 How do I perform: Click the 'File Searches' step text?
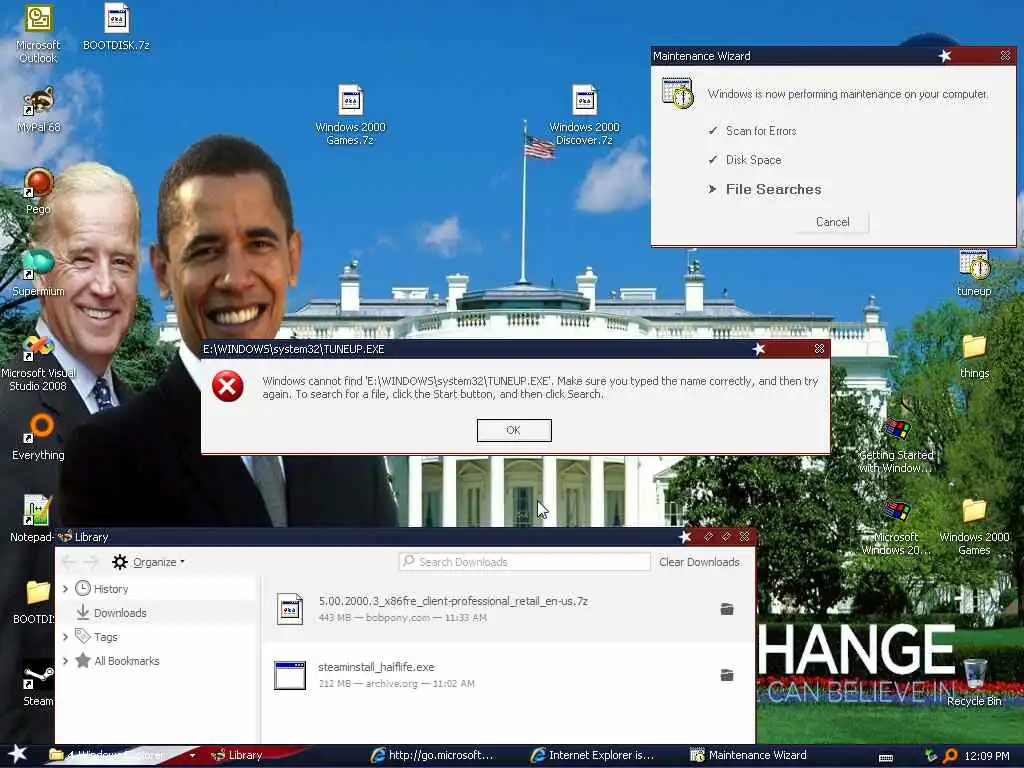coord(773,189)
